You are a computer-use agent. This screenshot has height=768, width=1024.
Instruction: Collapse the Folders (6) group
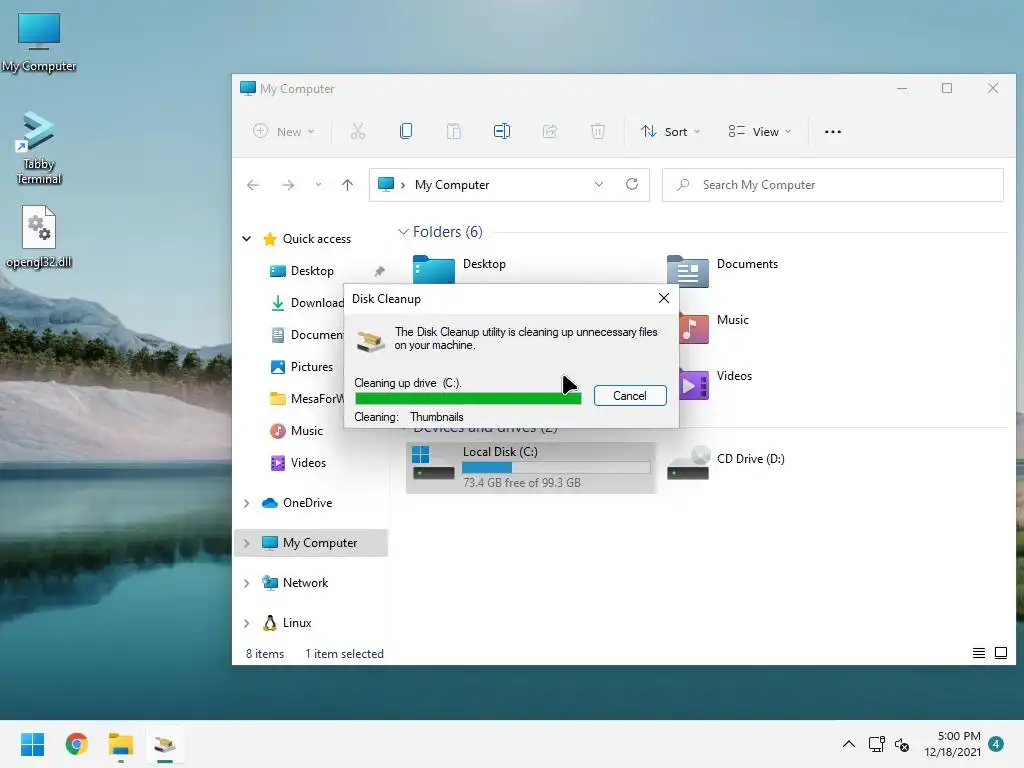403,232
